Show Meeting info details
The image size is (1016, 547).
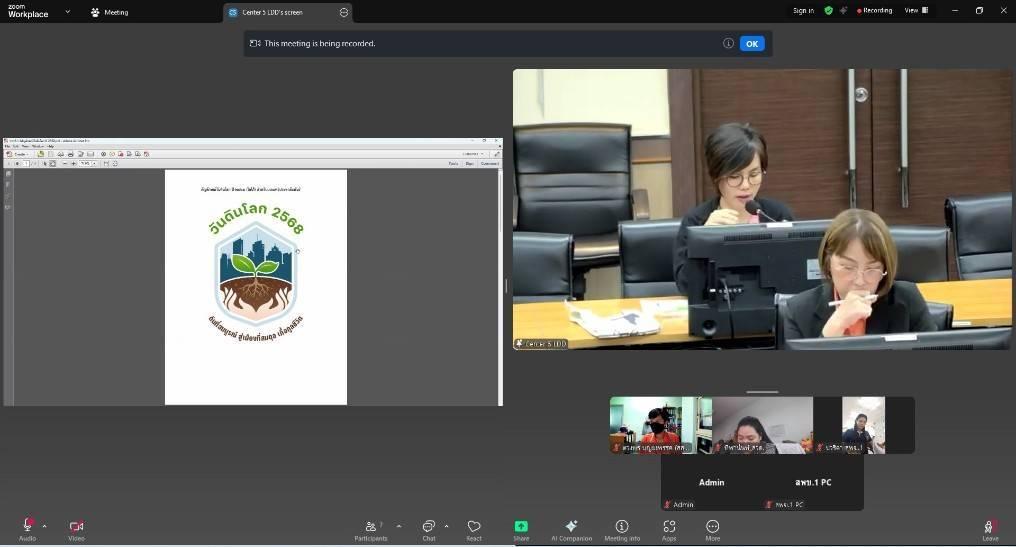coord(621,527)
